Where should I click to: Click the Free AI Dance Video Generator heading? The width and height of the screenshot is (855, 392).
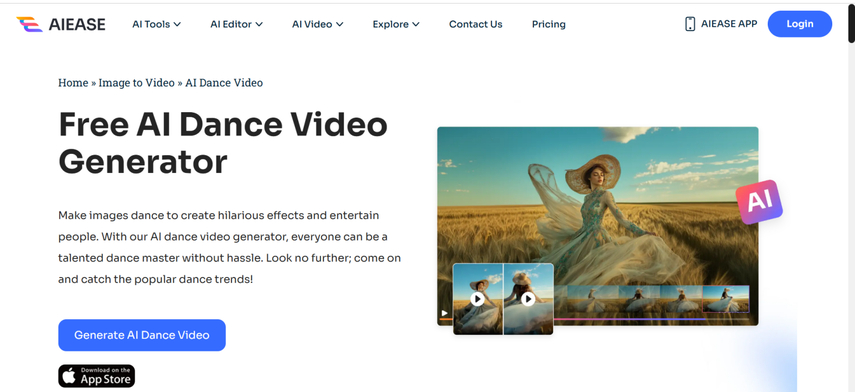click(x=223, y=143)
